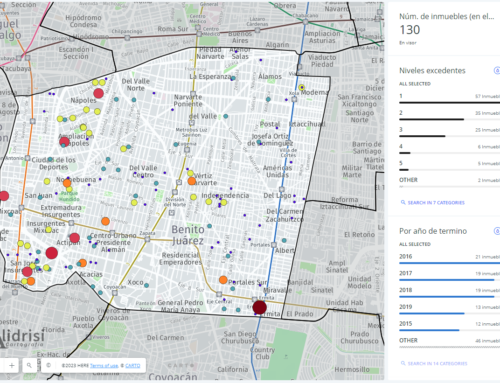Click the Chabacano metro station icon
Screen dimensions: 500x383
click(305, 22)
